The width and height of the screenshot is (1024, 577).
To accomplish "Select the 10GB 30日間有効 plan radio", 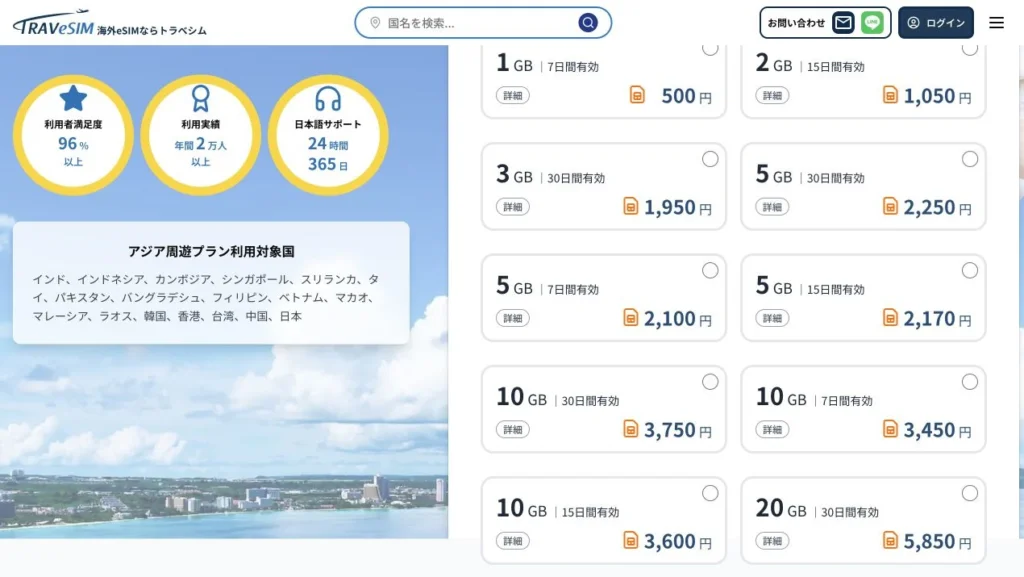I will point(710,382).
